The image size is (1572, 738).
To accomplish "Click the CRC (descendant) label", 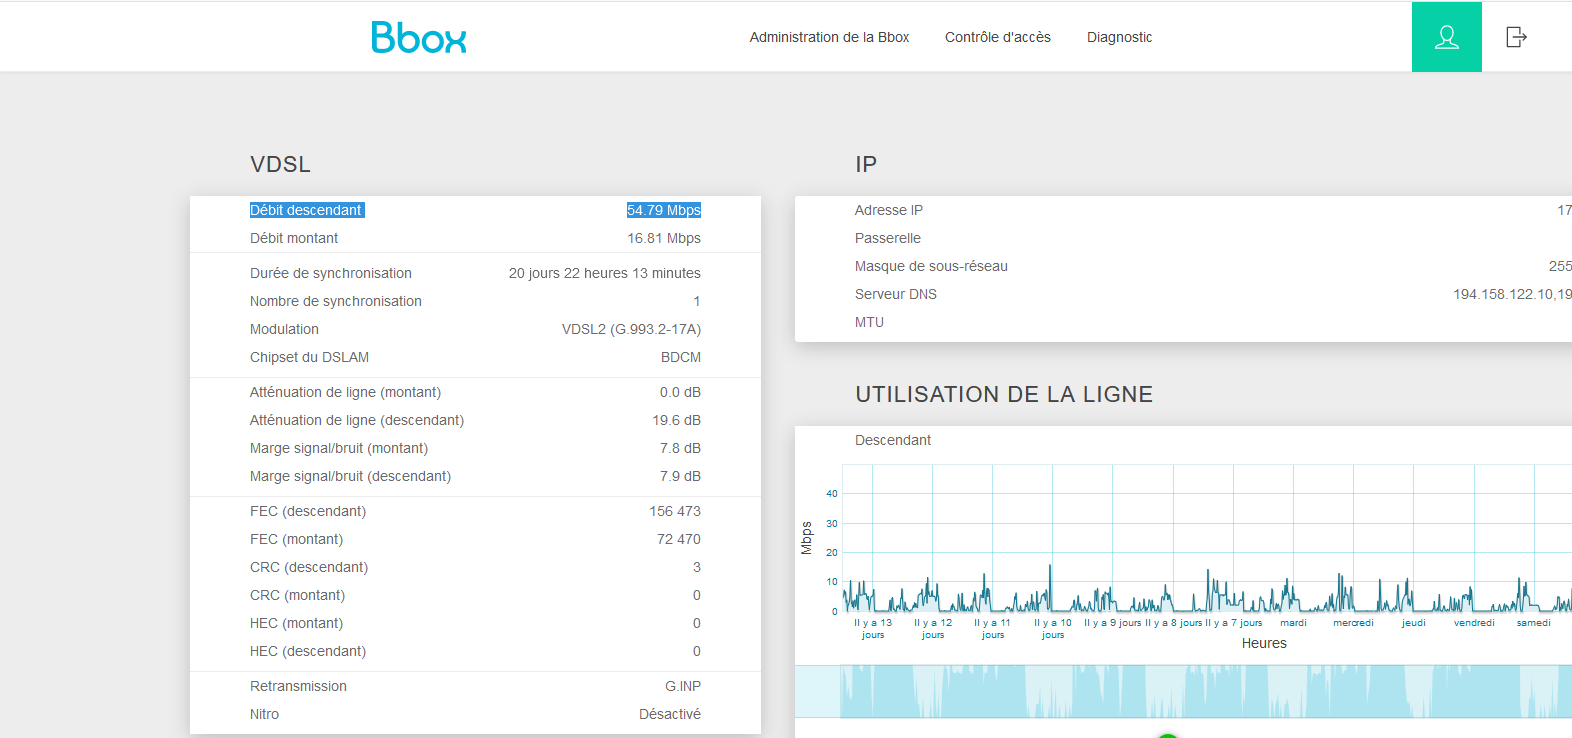I will 309,567.
